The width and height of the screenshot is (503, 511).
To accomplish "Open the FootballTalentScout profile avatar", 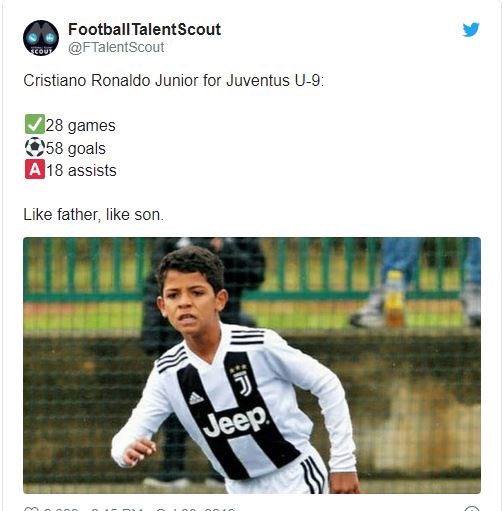I will click(41, 38).
